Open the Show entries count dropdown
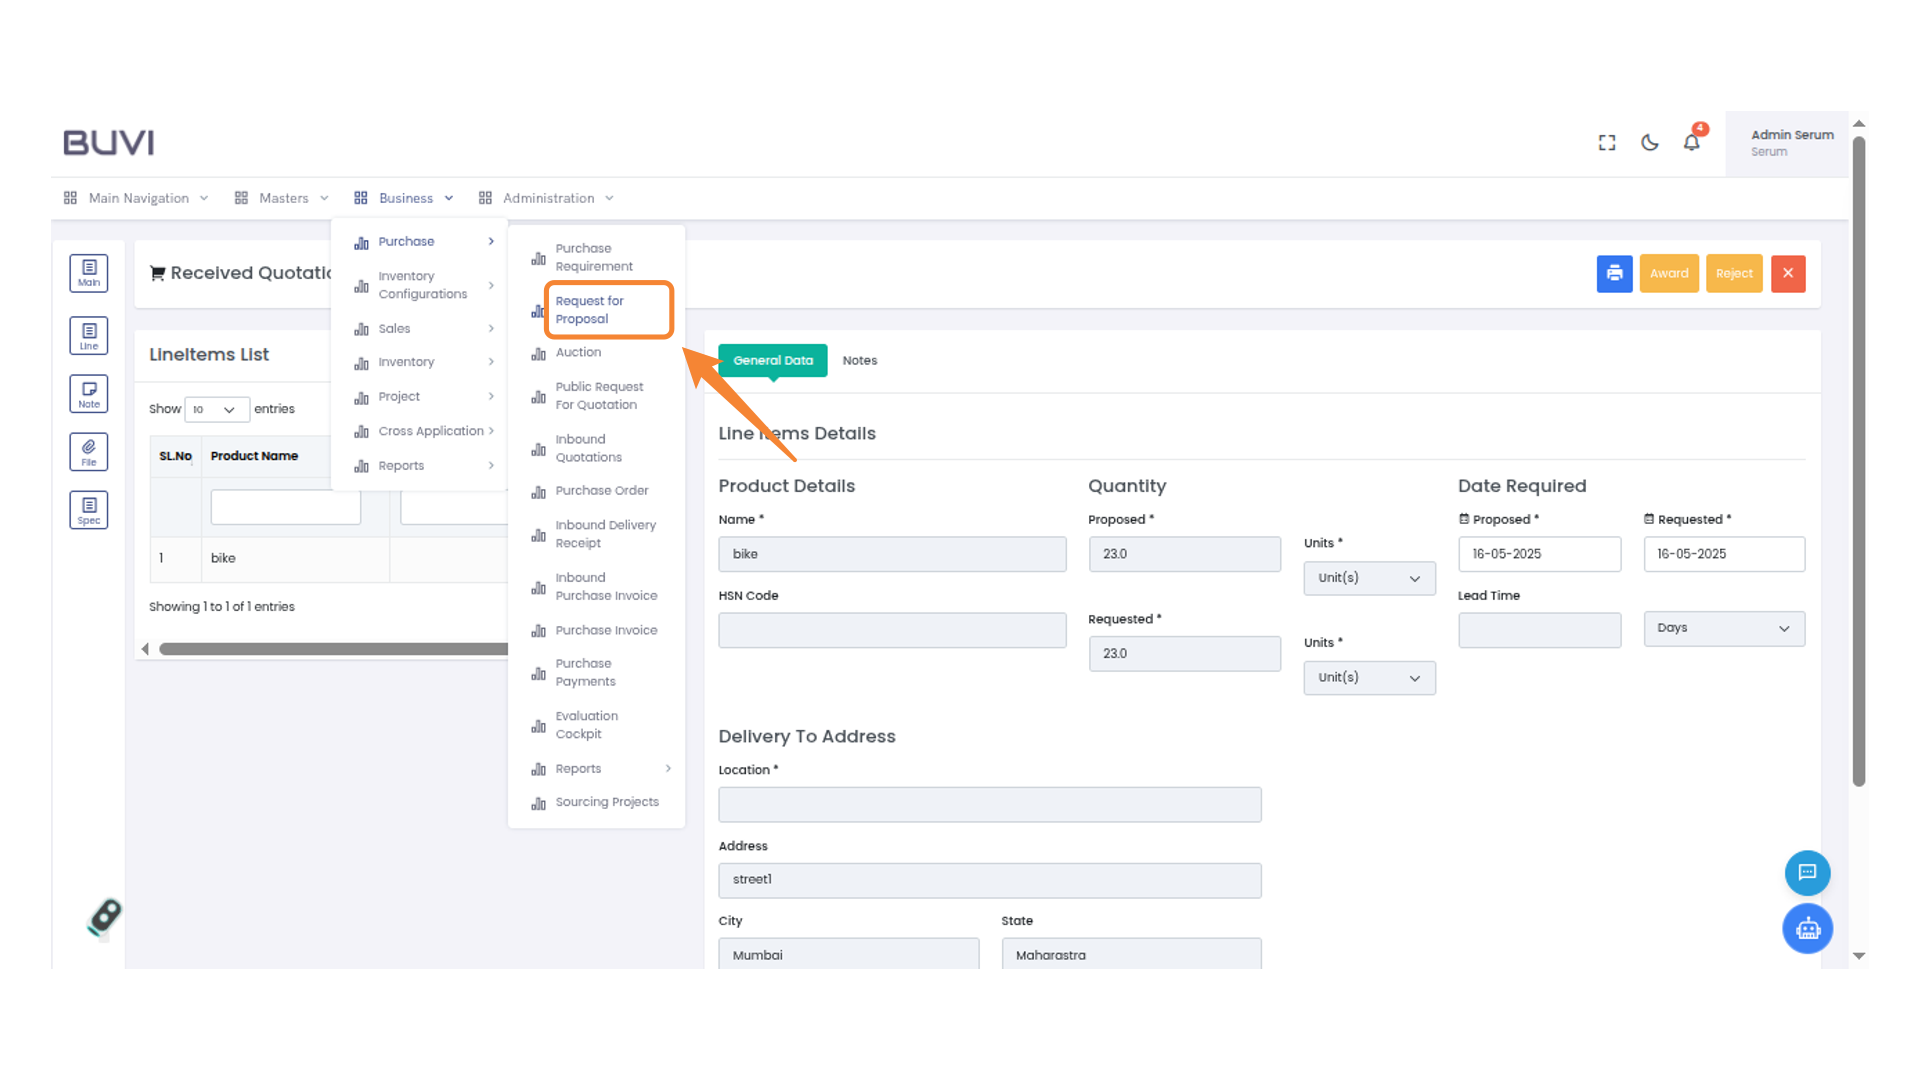 pos(216,409)
